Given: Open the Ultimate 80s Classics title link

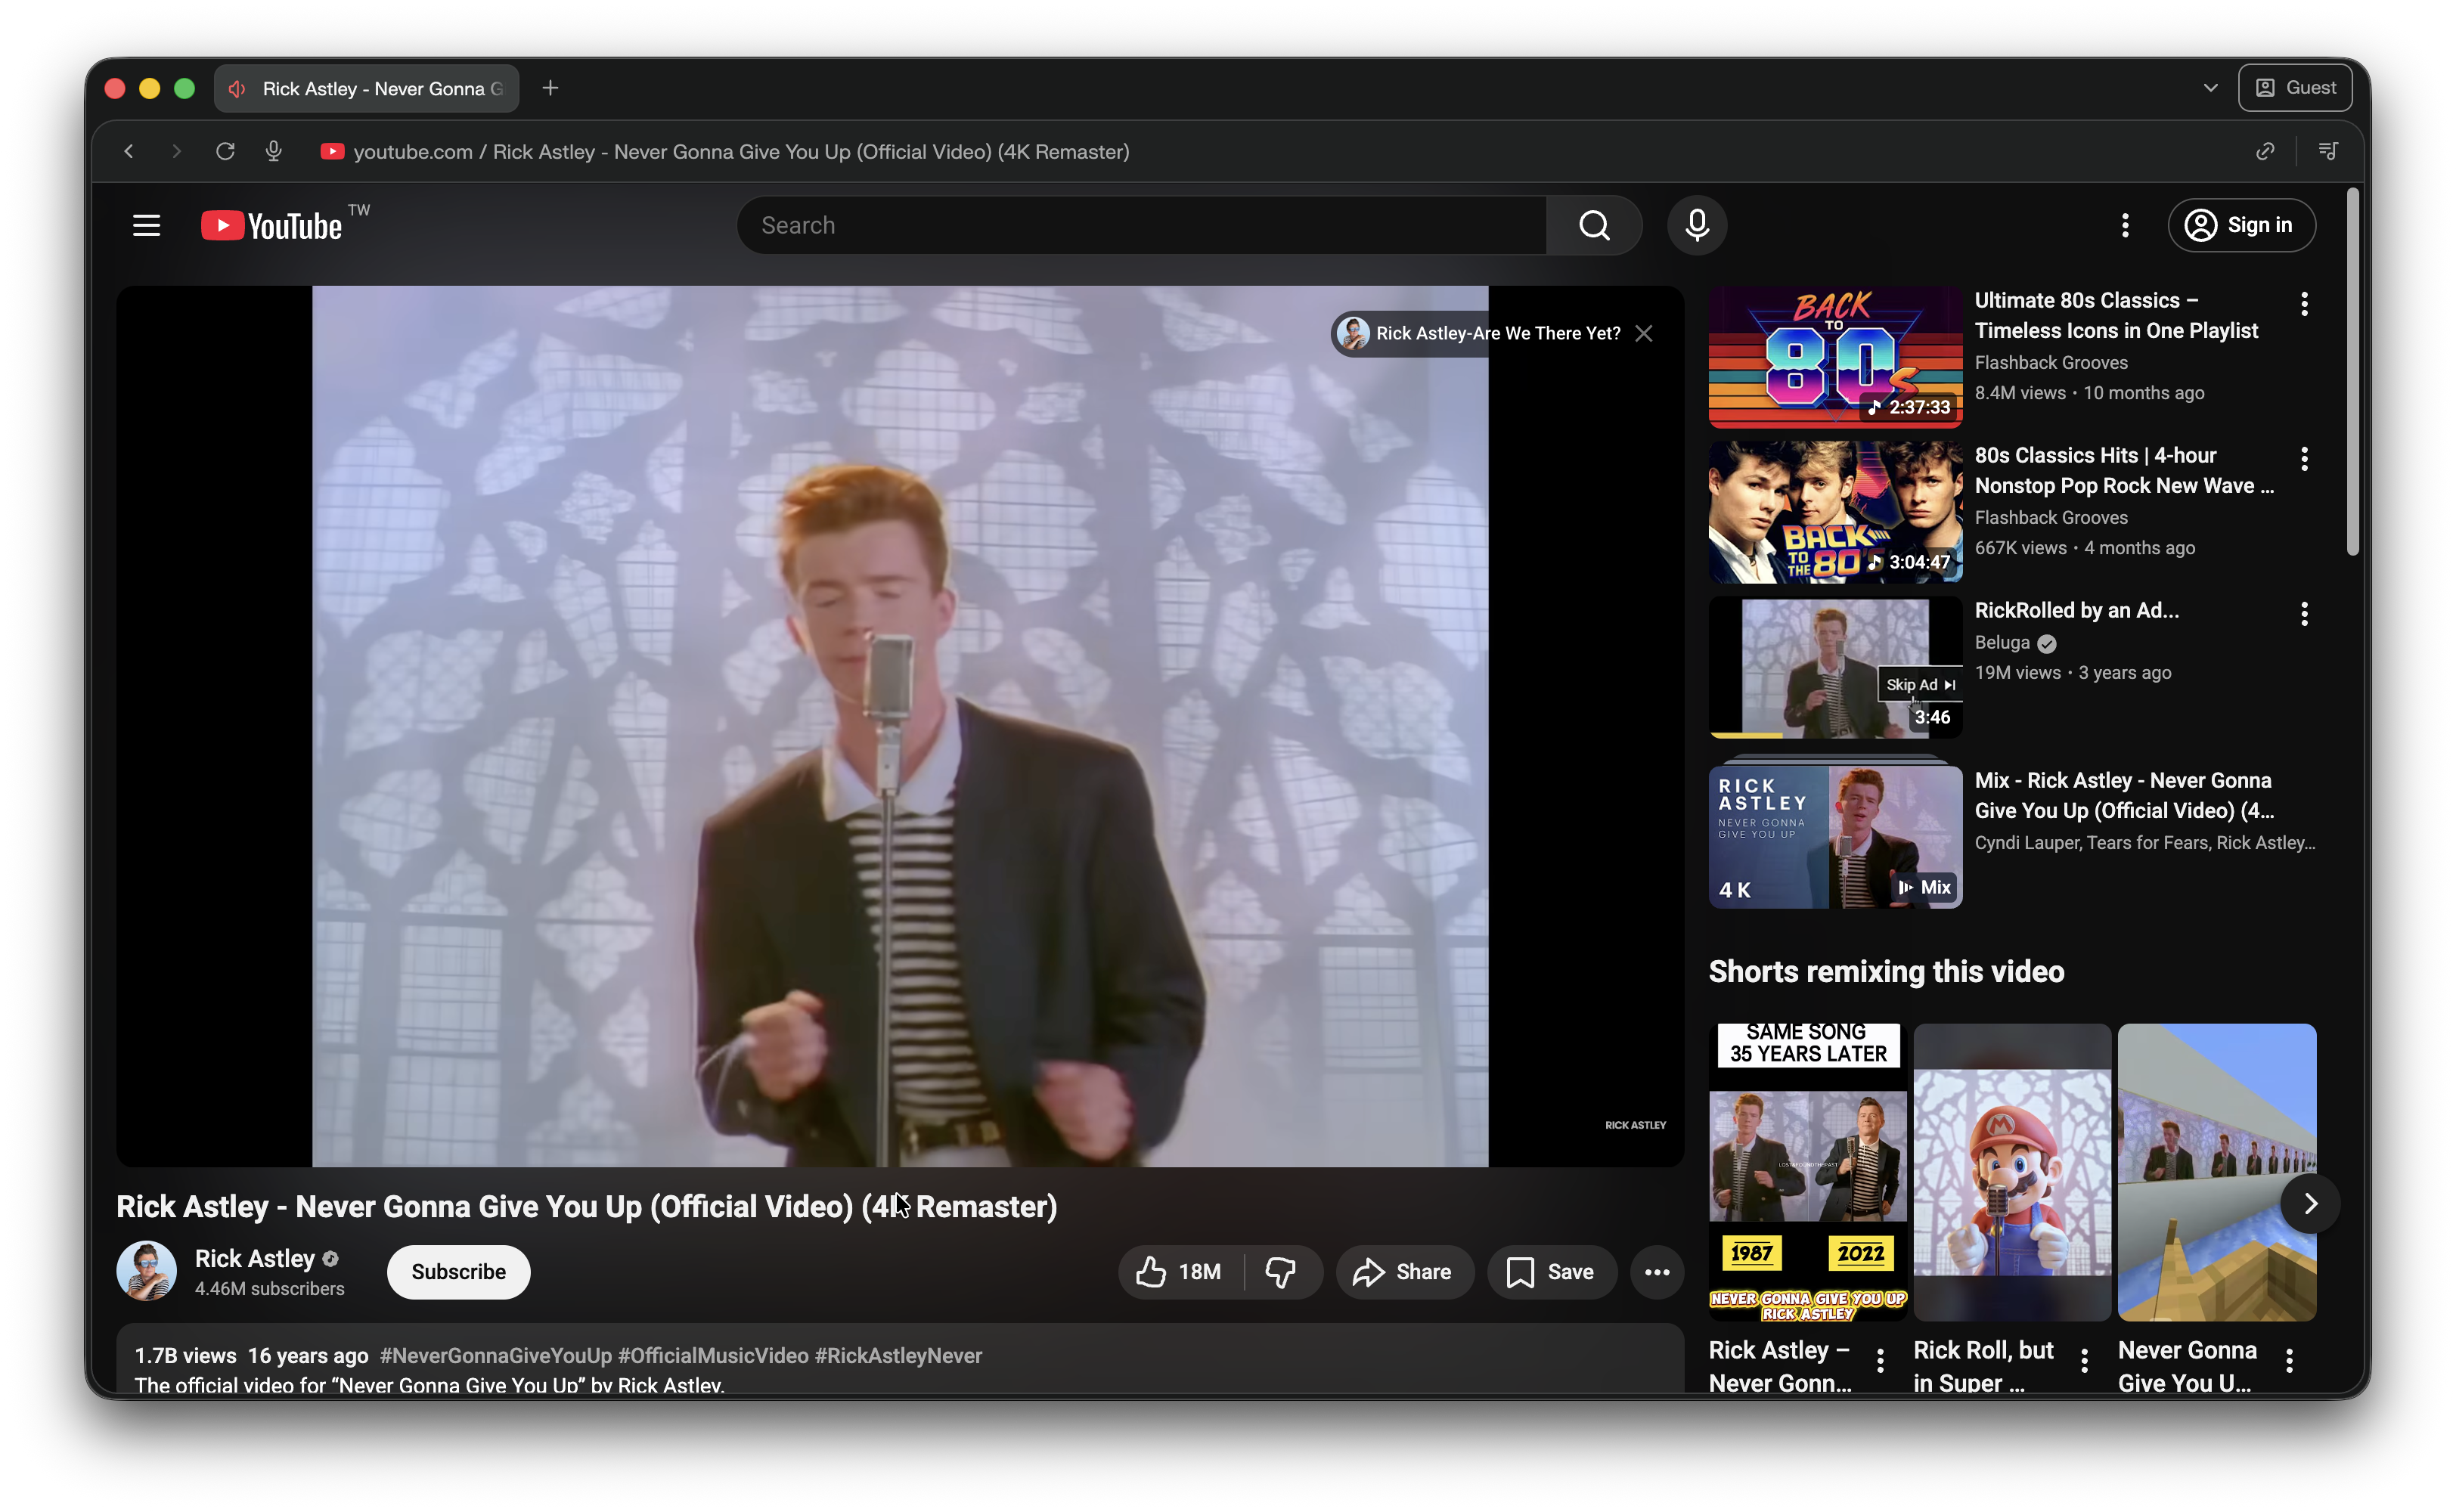Looking at the screenshot, I should click(x=2116, y=315).
